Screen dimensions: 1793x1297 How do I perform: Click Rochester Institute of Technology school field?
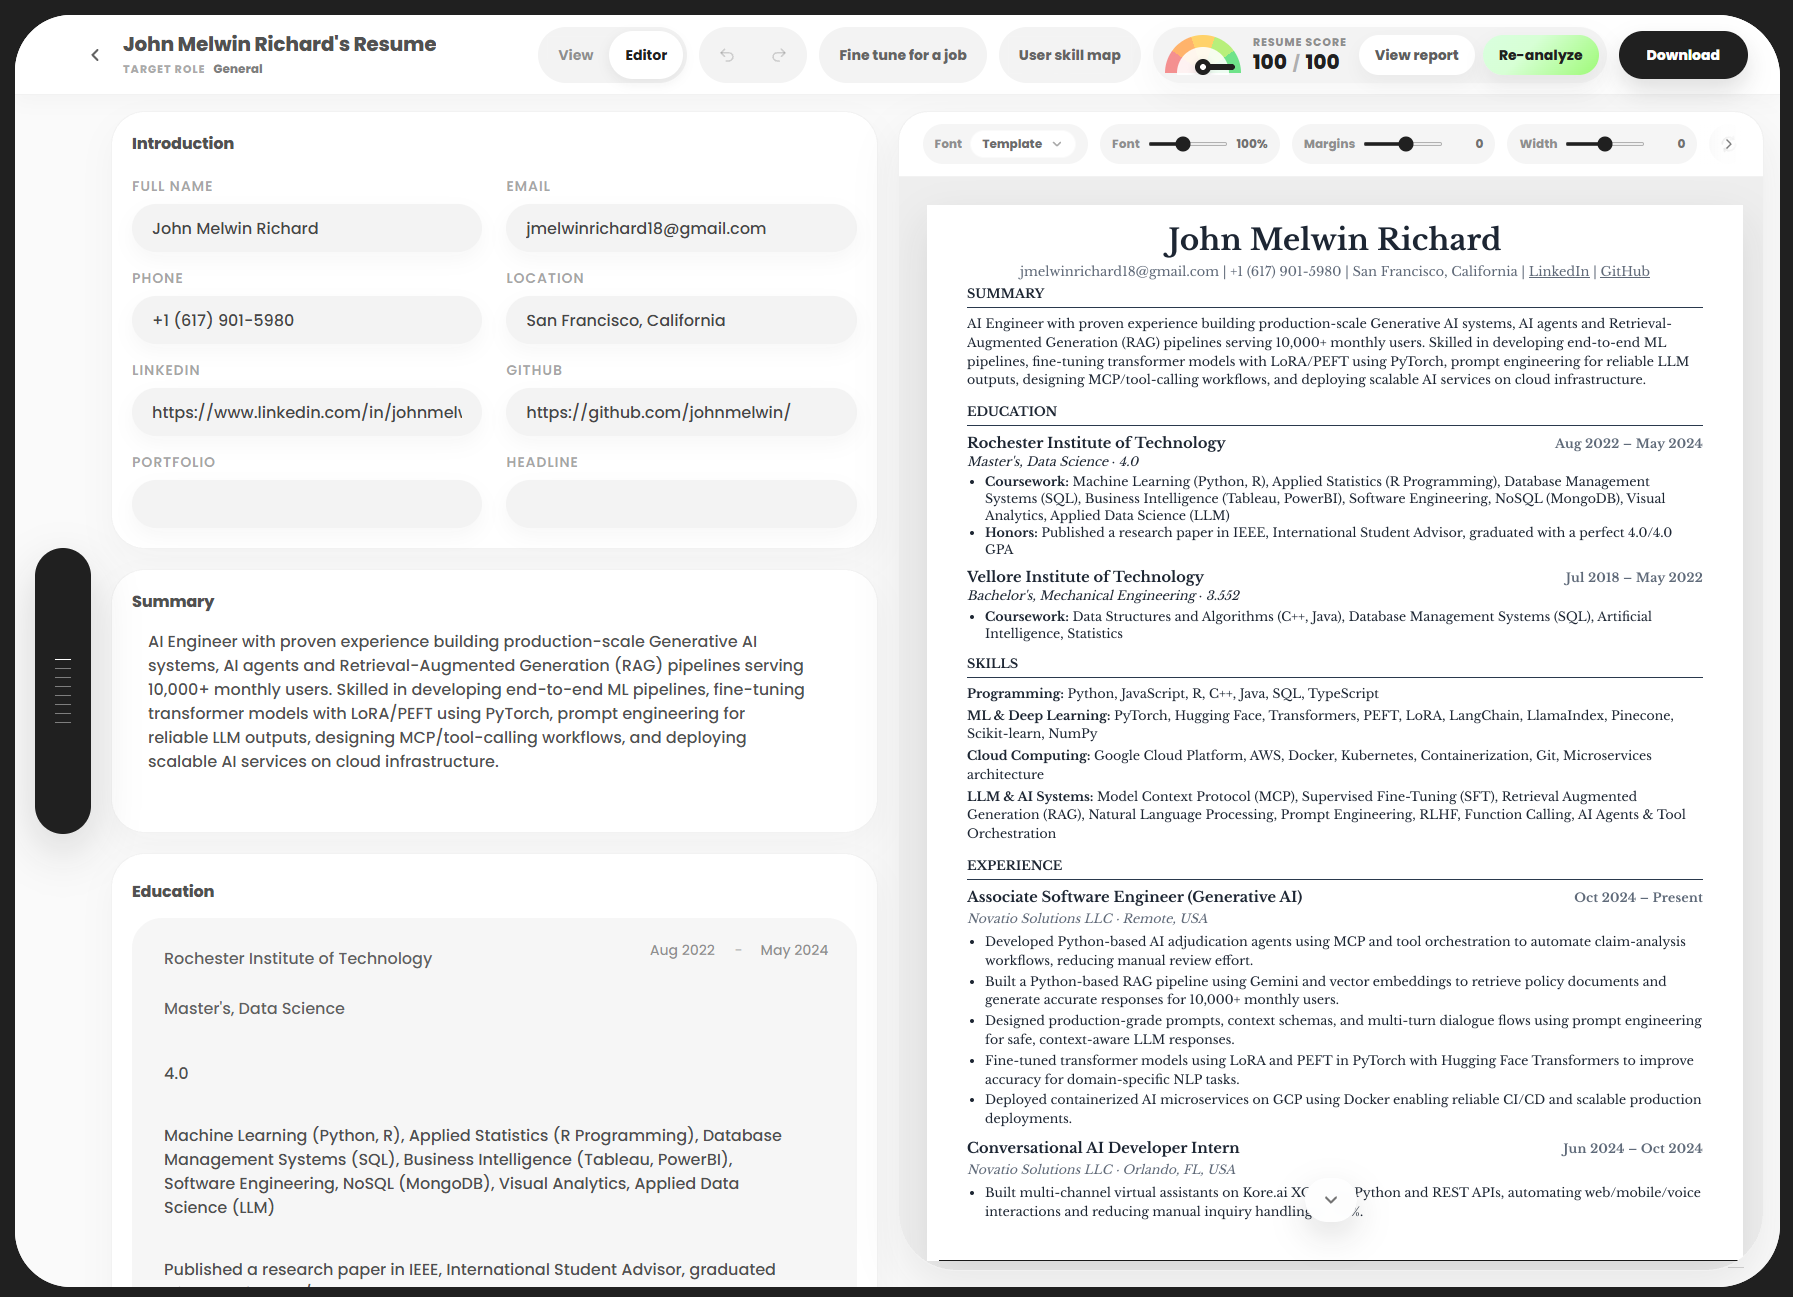click(x=298, y=958)
